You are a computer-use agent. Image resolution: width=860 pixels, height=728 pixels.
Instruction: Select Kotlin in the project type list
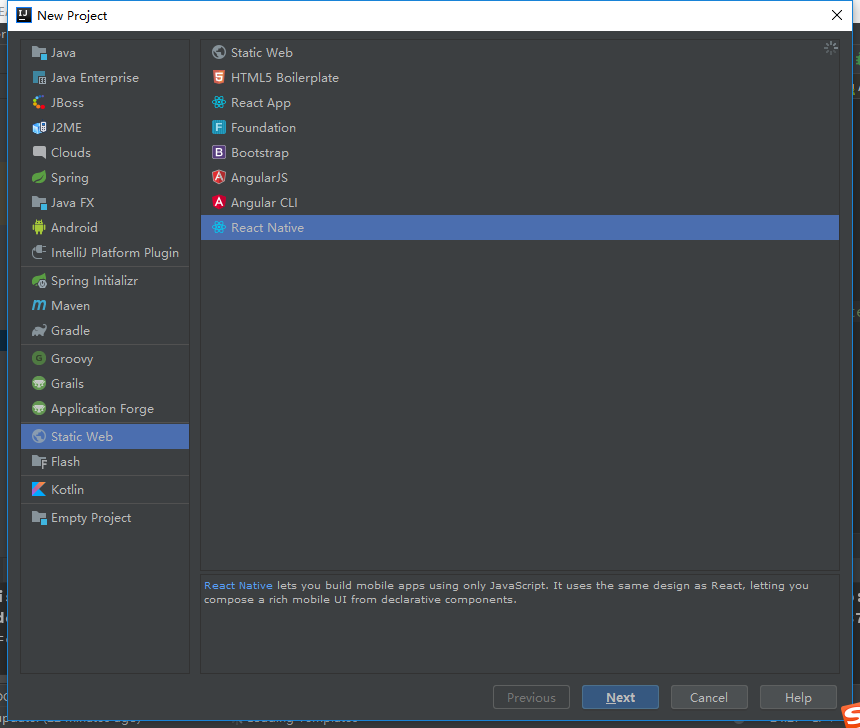point(69,489)
